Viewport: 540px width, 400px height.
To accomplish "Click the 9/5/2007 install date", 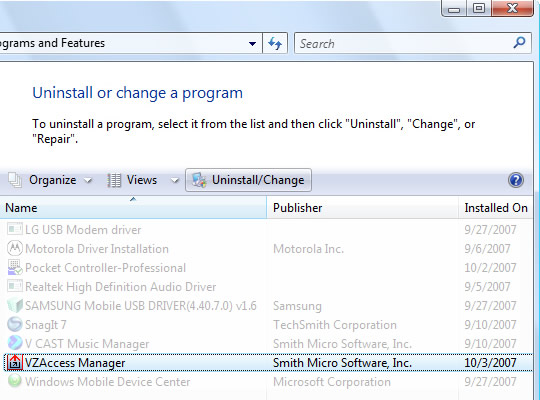I will tap(487, 287).
